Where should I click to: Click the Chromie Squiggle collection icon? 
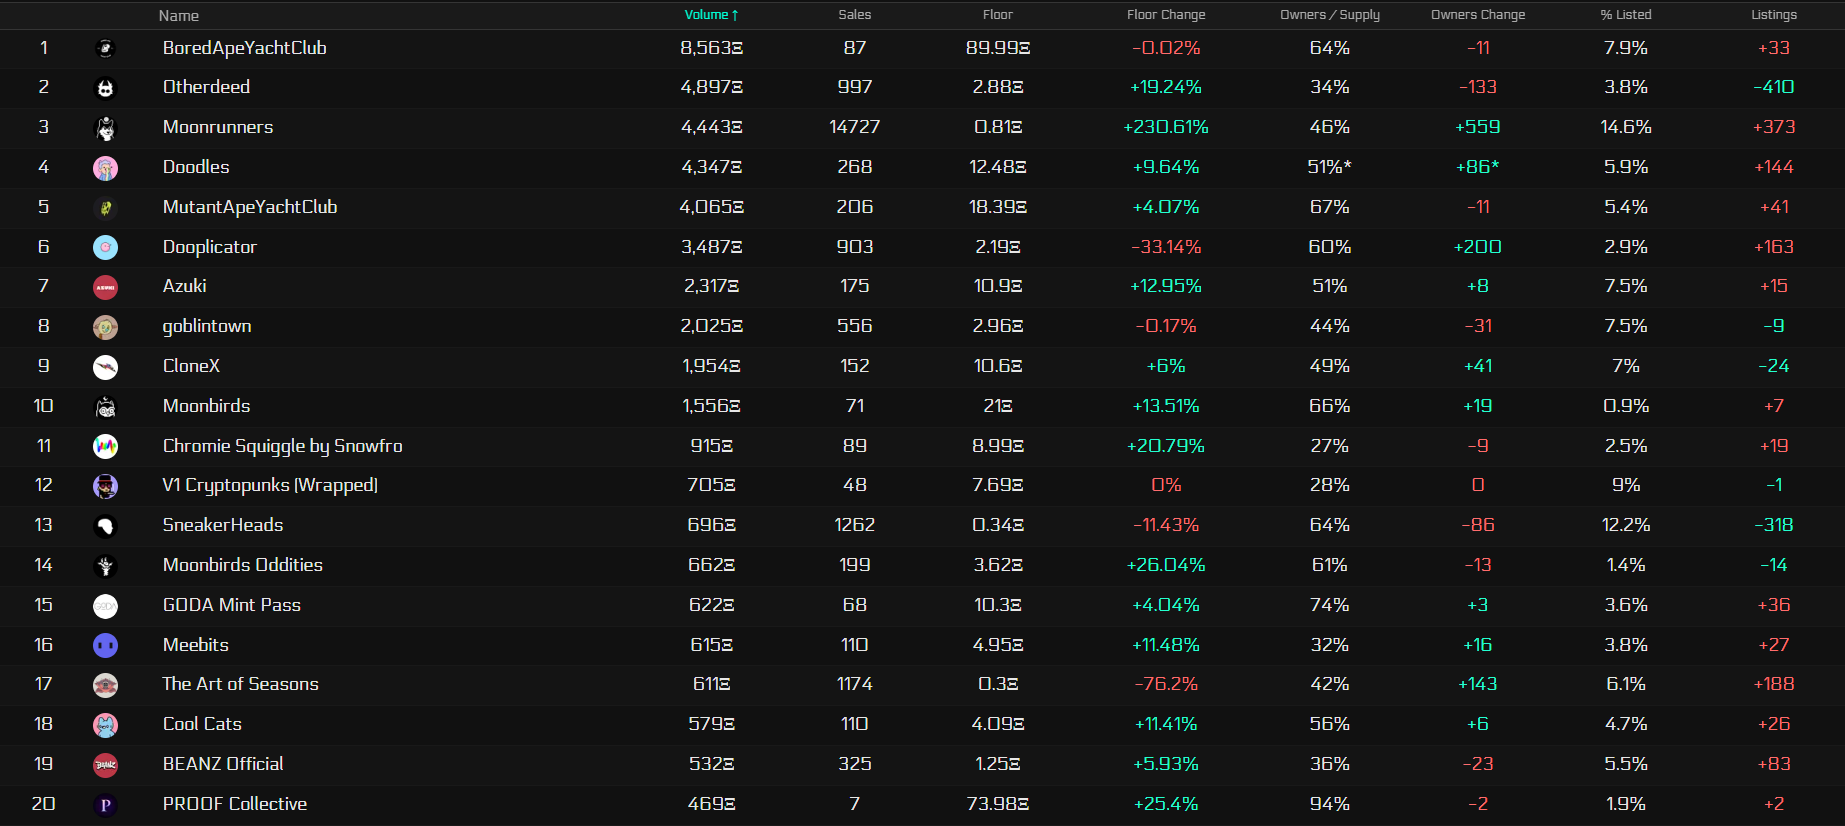(105, 446)
